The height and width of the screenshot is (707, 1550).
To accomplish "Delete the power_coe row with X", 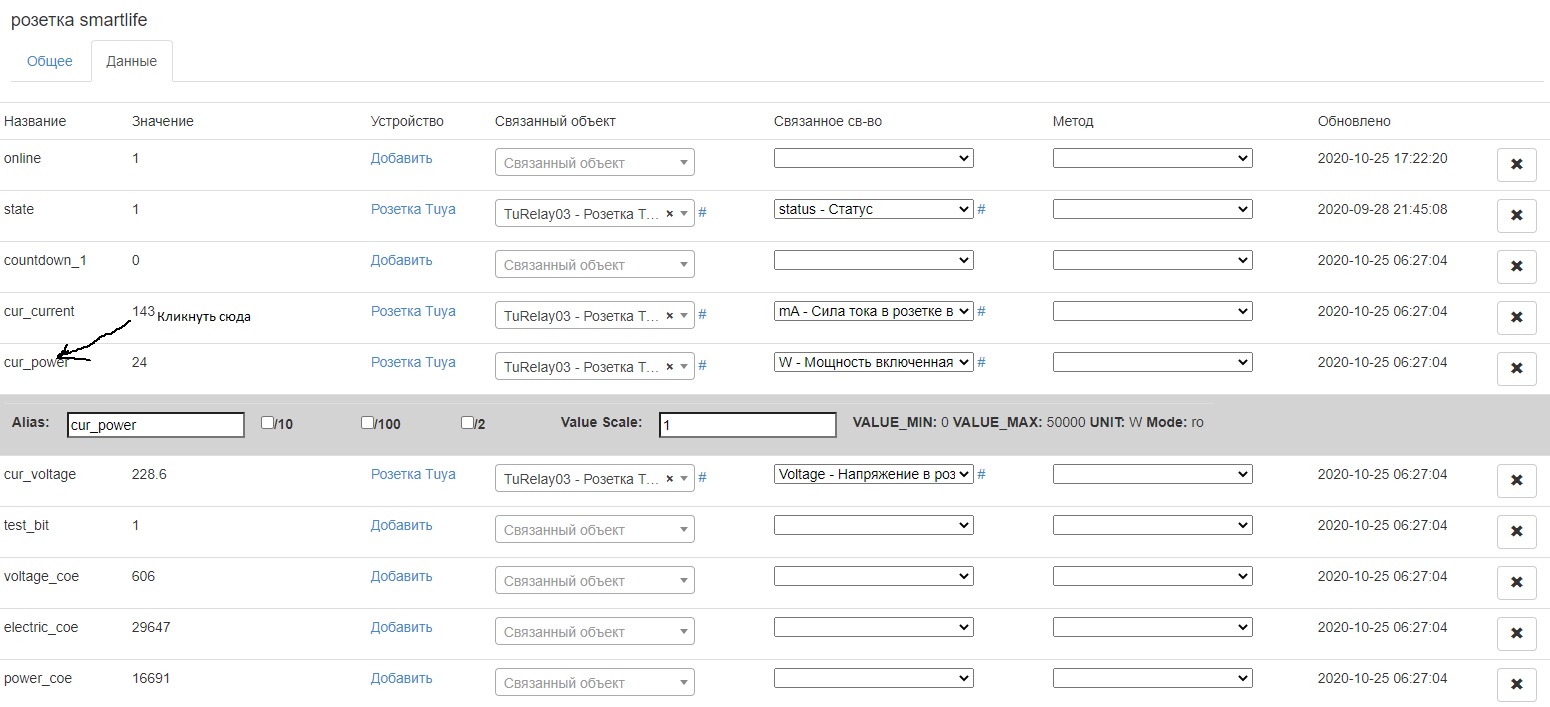I will pyautogui.click(x=1516, y=685).
